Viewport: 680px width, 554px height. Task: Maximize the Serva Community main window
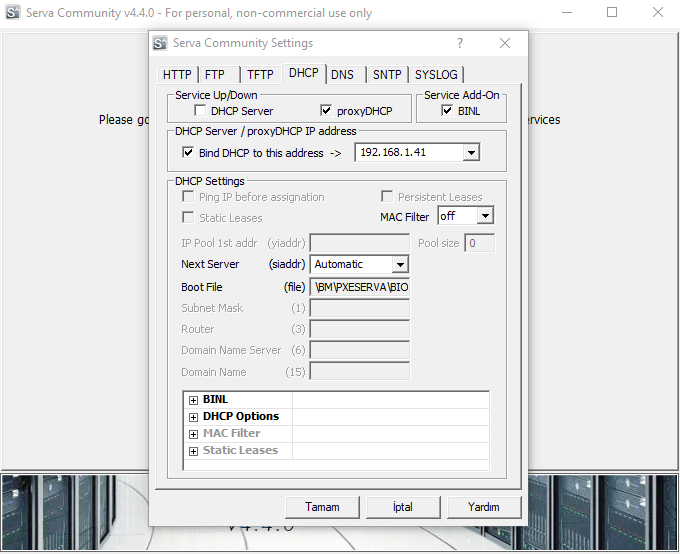coord(612,13)
